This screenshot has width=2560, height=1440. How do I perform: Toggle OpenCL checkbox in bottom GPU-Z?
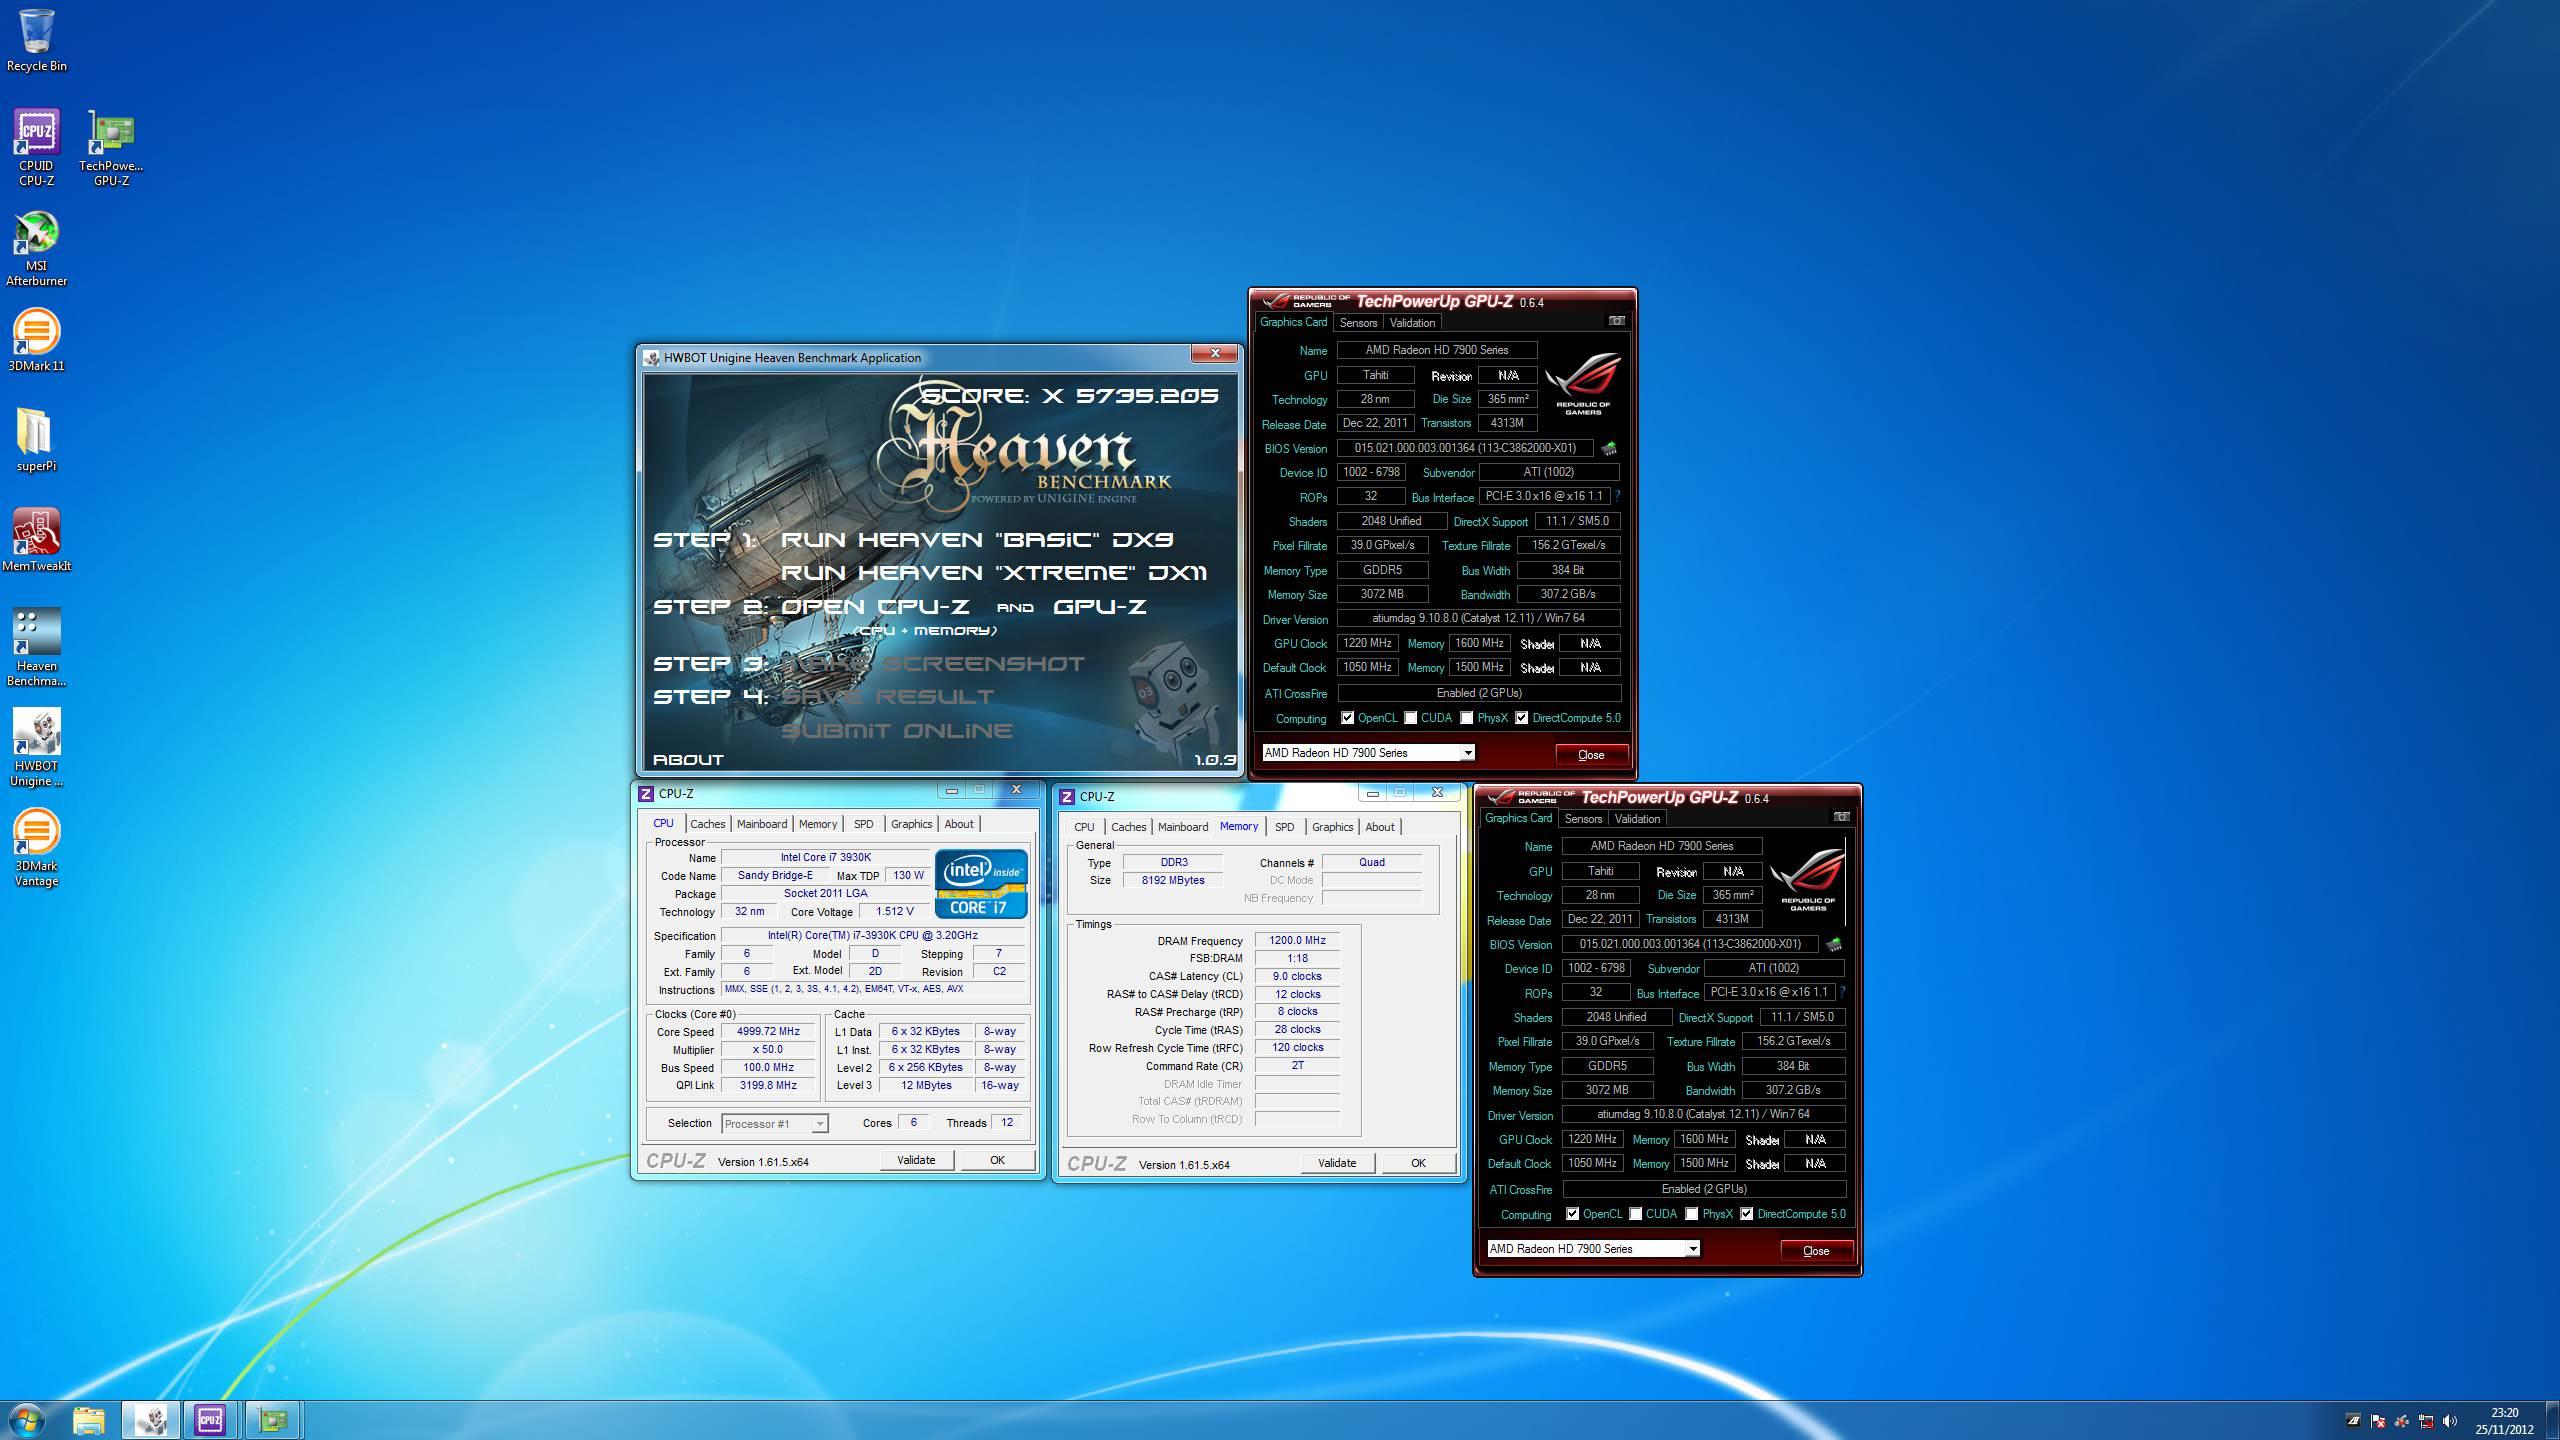[x=1572, y=1214]
